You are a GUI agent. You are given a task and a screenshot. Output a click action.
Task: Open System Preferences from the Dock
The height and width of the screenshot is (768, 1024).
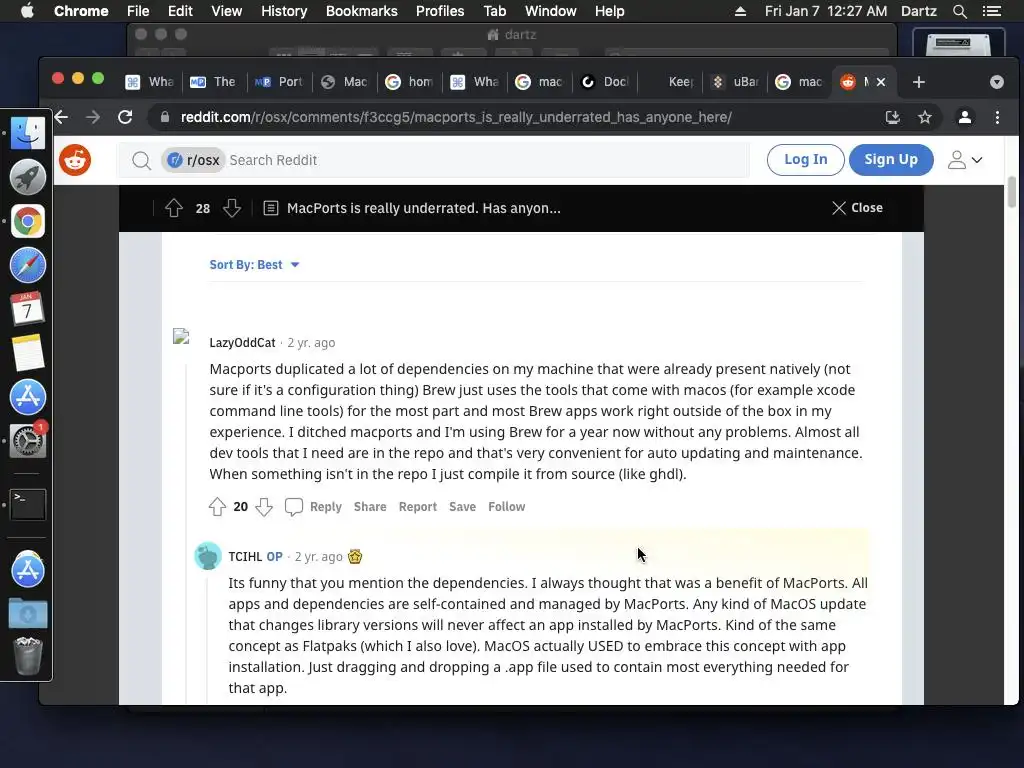(27, 441)
